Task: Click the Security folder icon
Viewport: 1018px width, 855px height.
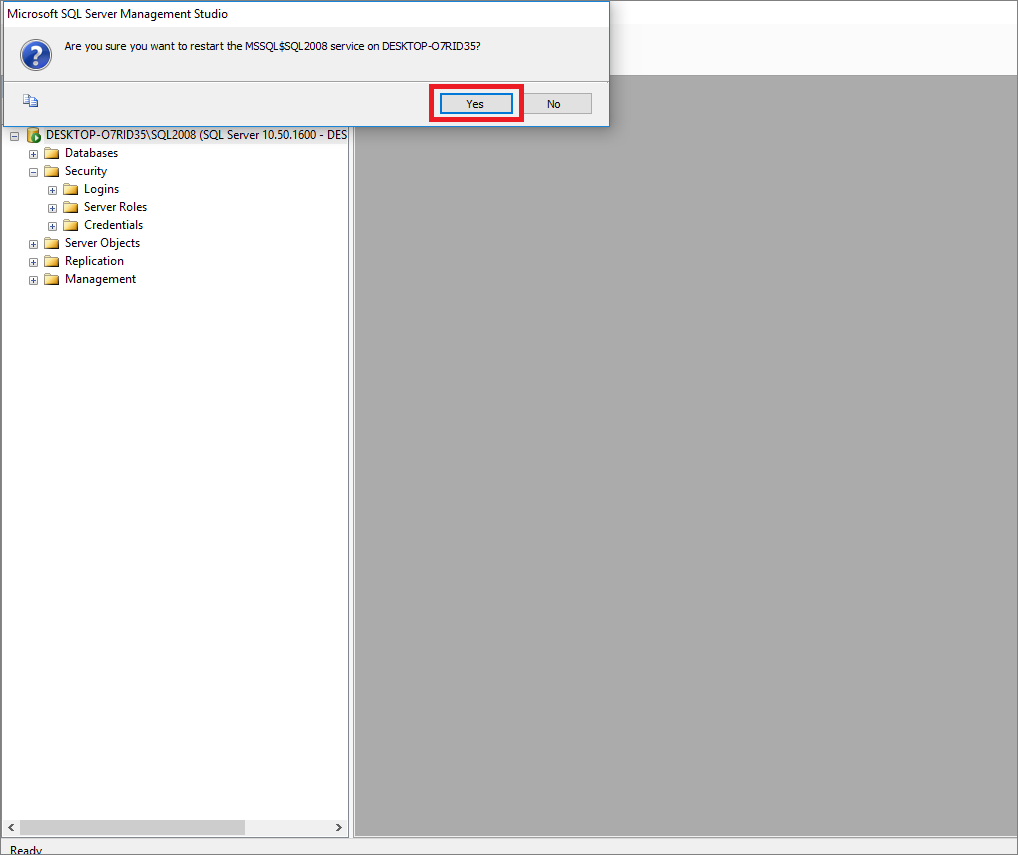Action: pyautogui.click(x=51, y=171)
